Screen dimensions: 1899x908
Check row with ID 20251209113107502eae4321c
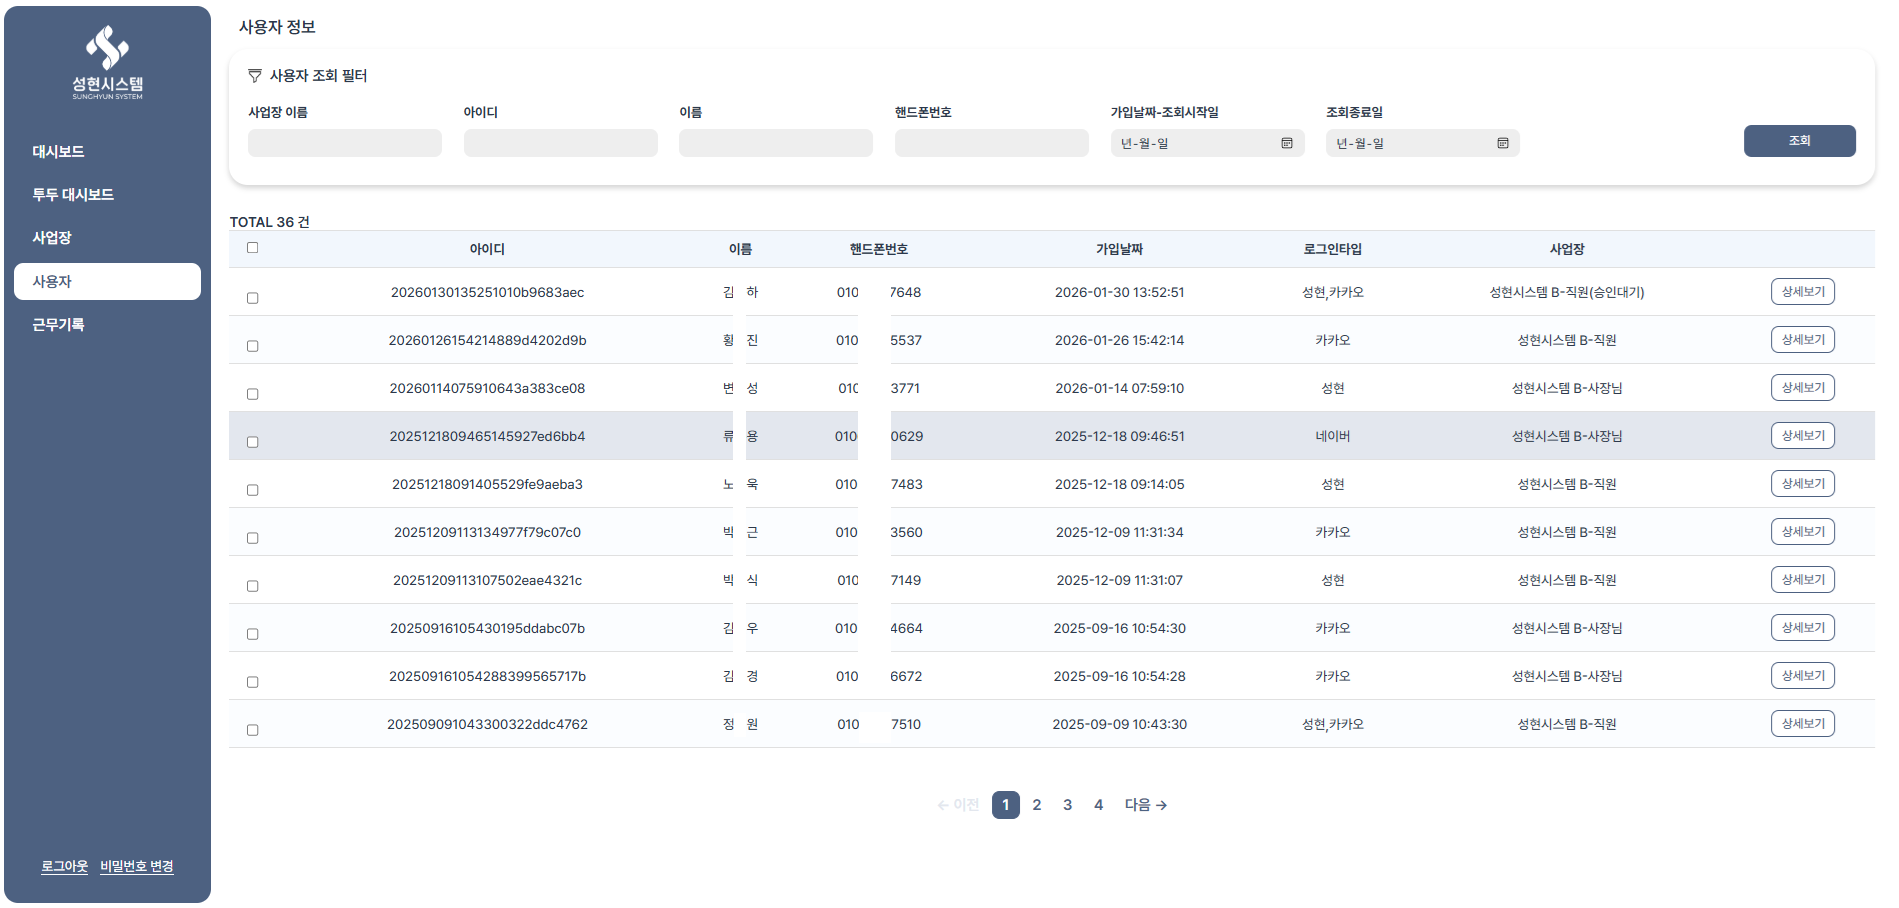[253, 586]
